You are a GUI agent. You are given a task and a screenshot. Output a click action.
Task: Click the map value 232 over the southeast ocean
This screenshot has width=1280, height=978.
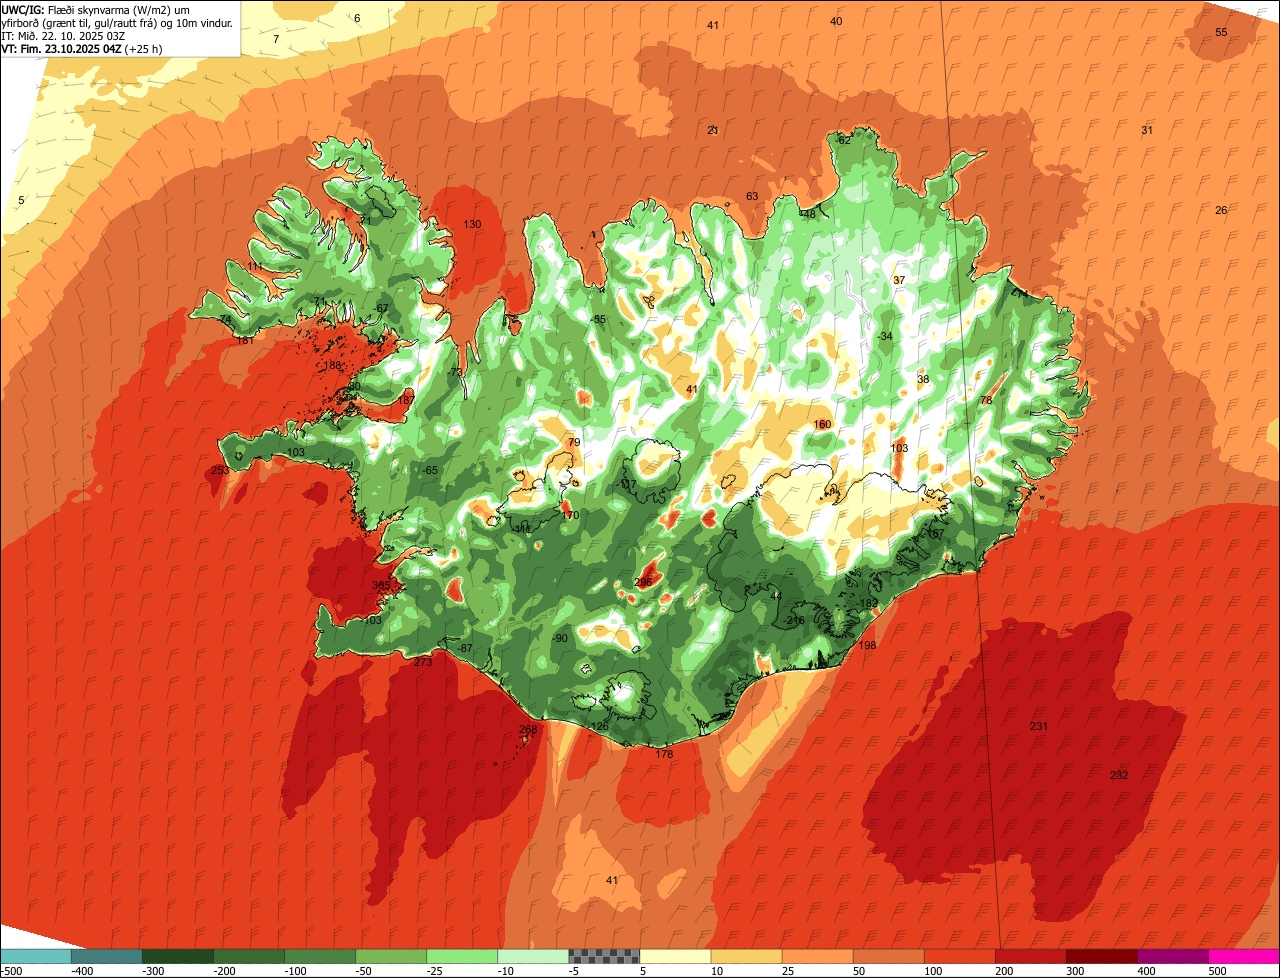[1119, 776]
